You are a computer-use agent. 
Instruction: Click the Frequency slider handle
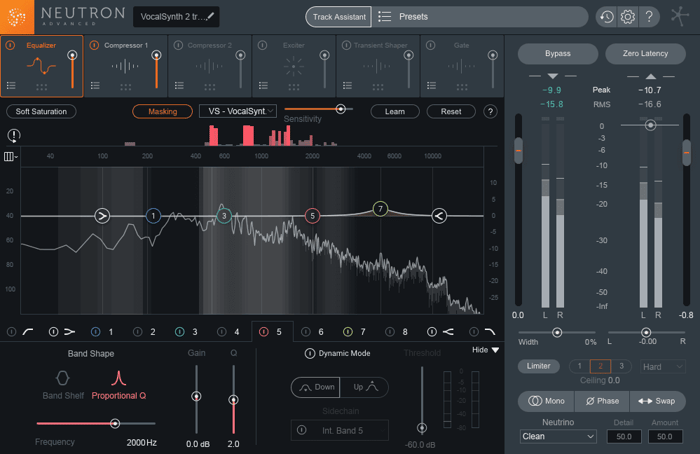tap(115, 423)
